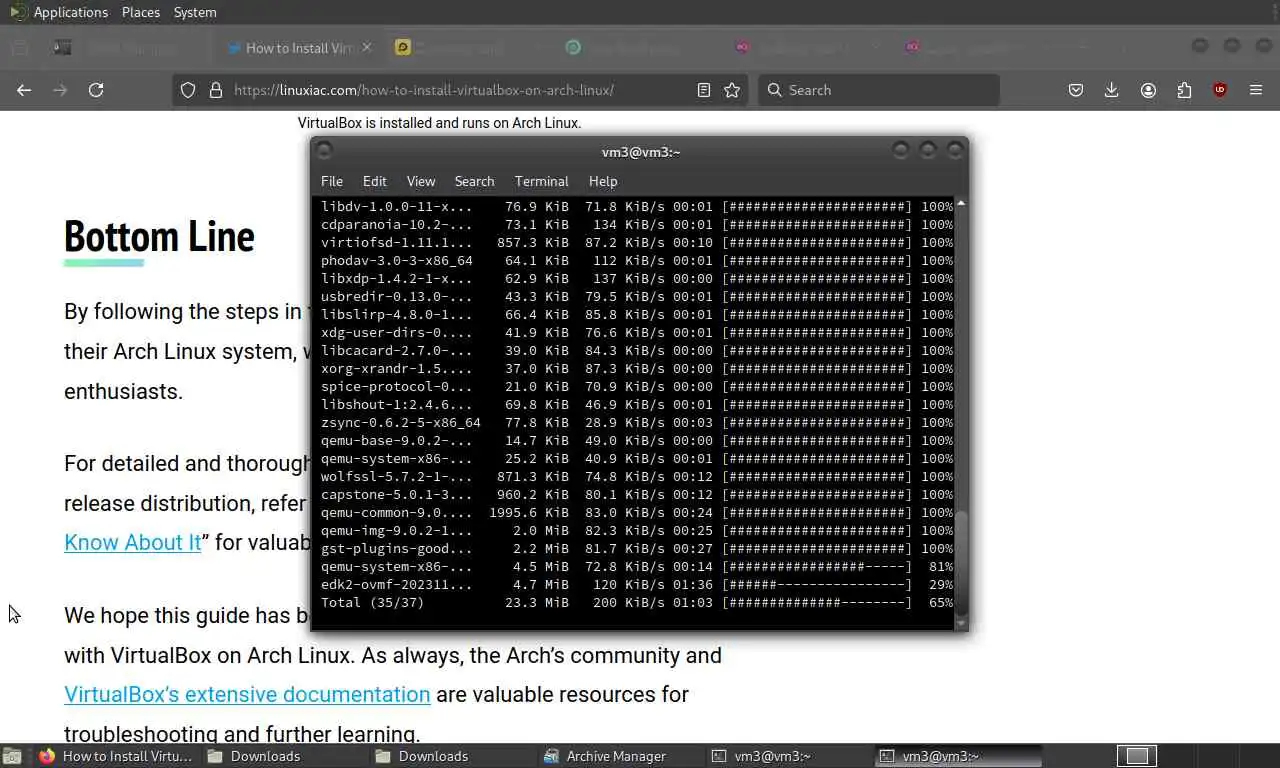
Task: Bookmark this page with the star
Action: pos(732,90)
